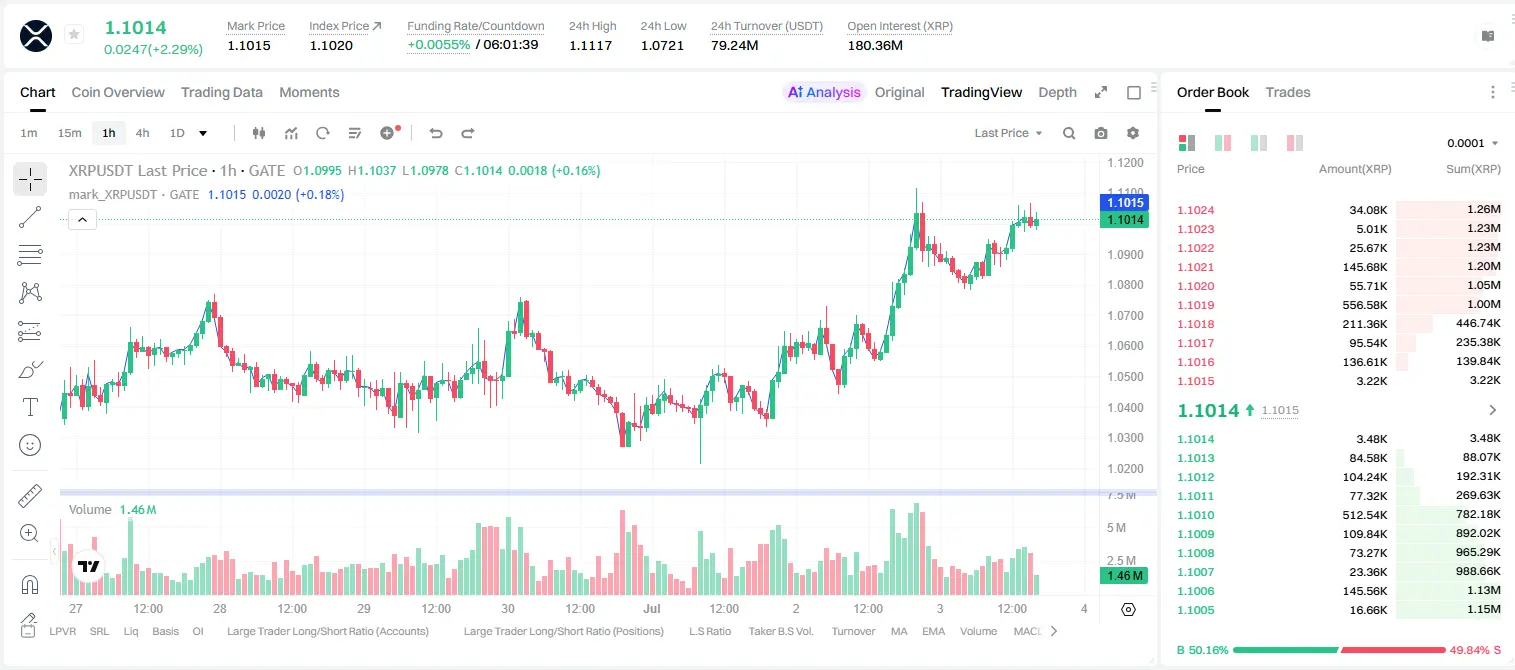1515x670 pixels.
Task: Open the emoji icons tool
Action: pyautogui.click(x=30, y=445)
